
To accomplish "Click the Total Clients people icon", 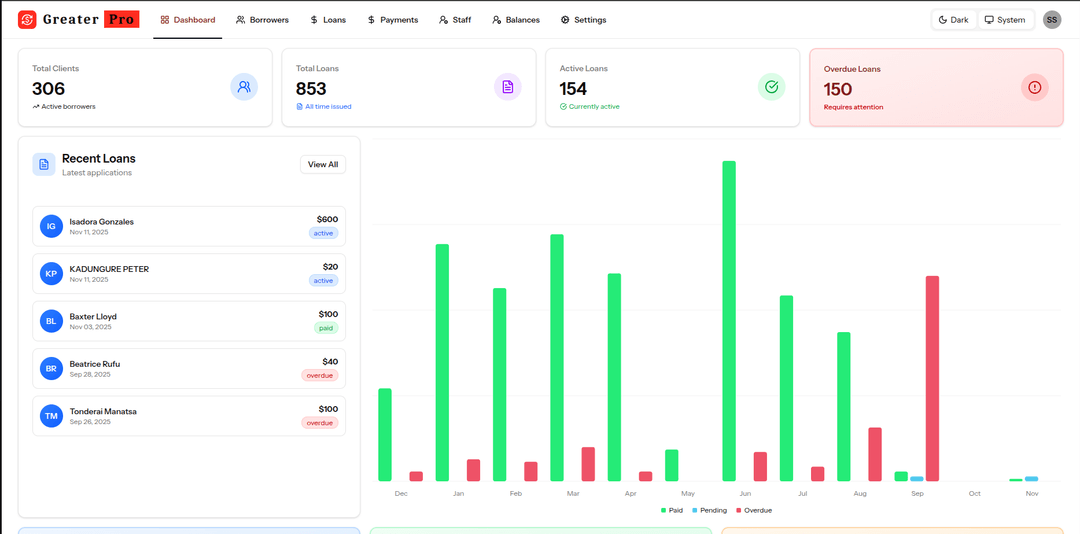I will pos(244,87).
